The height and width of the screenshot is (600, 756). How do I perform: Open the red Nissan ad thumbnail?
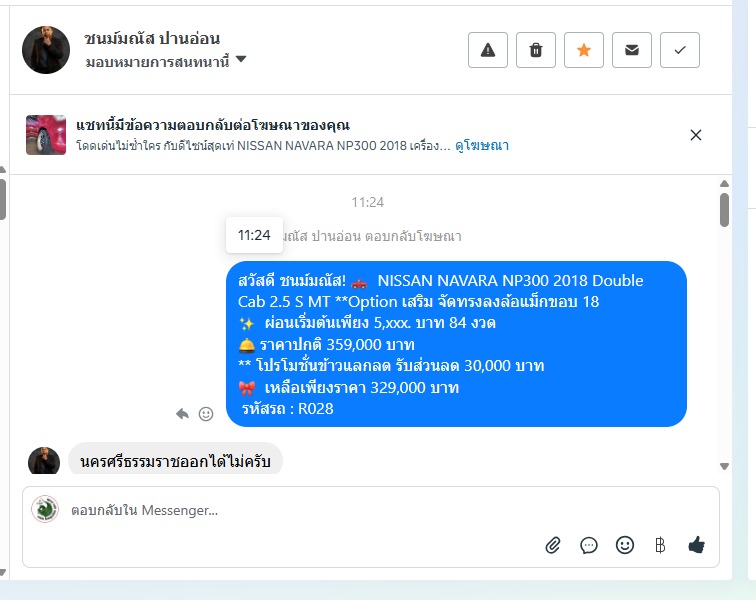(46, 135)
